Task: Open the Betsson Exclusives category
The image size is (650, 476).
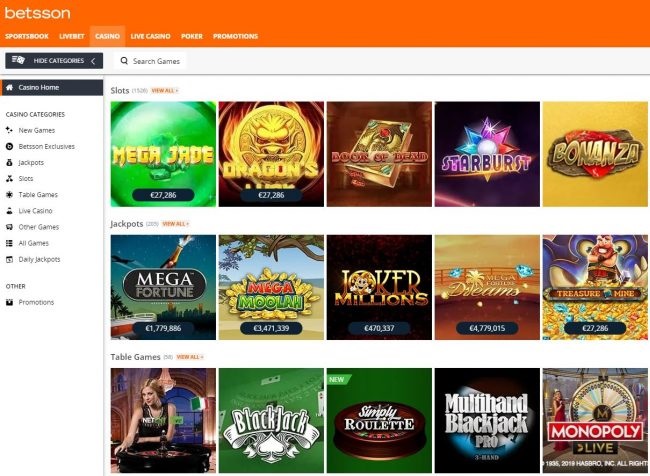Action: (x=46, y=146)
